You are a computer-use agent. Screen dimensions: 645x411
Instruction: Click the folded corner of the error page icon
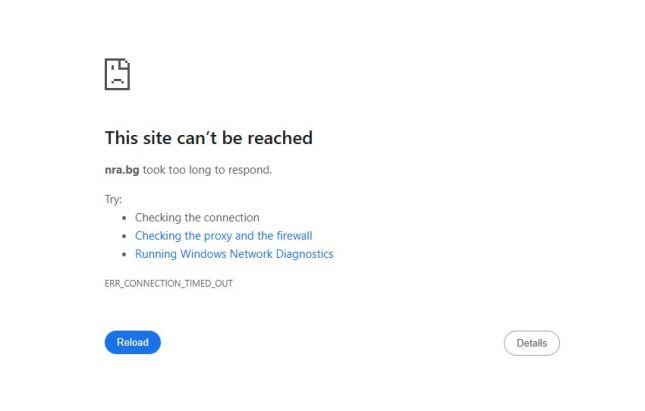(125, 63)
